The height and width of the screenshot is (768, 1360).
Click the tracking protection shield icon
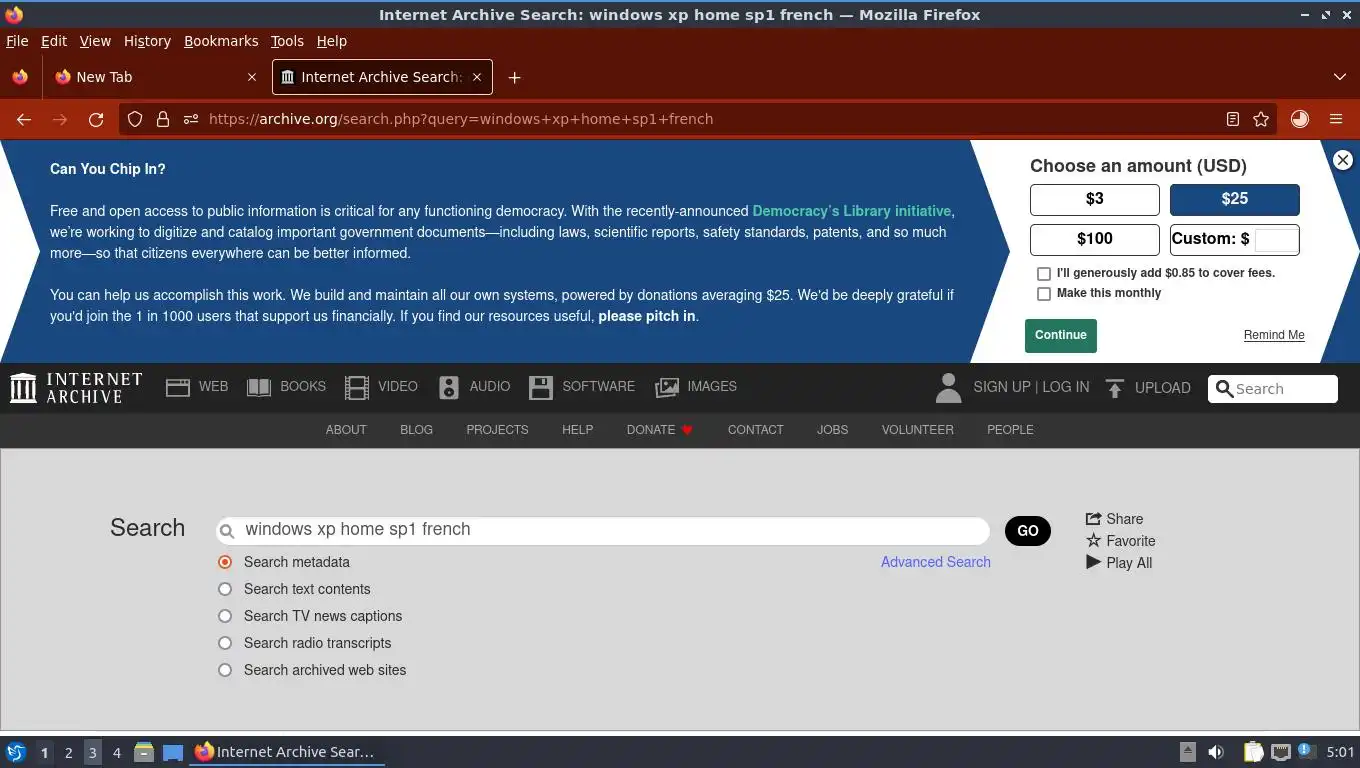pos(135,119)
